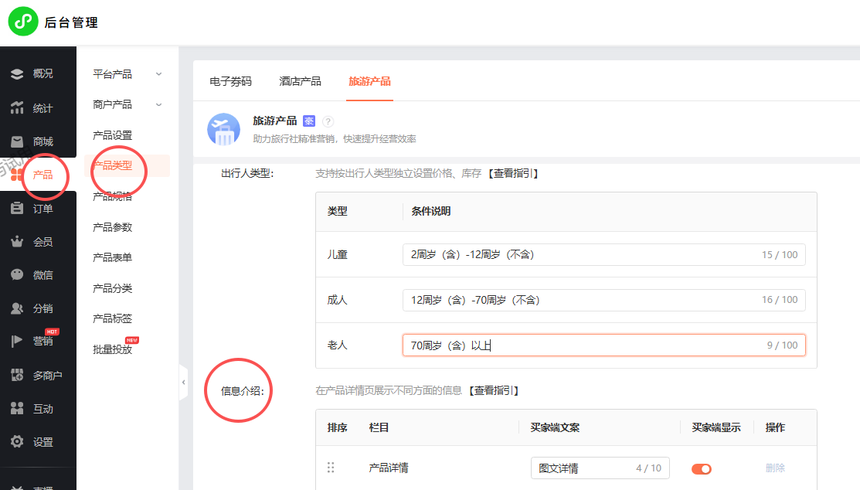Open the 营销 flag icon

click(17, 341)
